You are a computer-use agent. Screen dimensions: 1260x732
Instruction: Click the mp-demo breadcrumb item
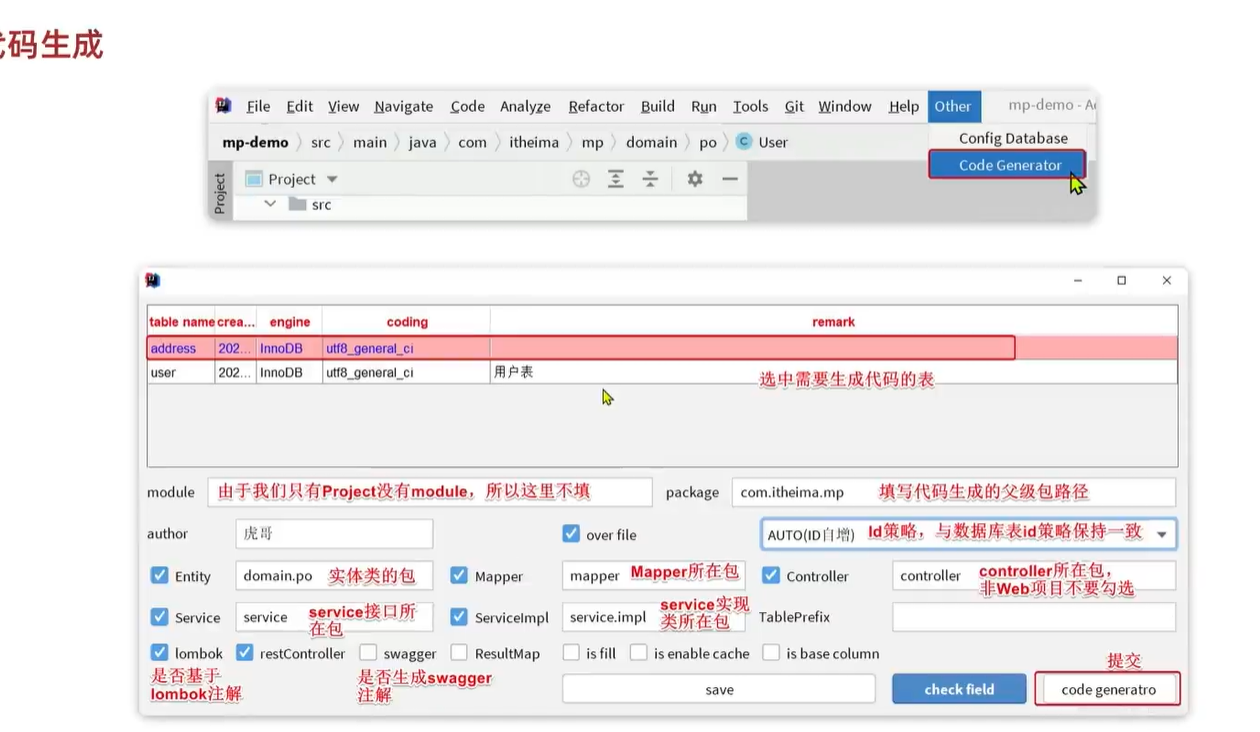[255, 142]
